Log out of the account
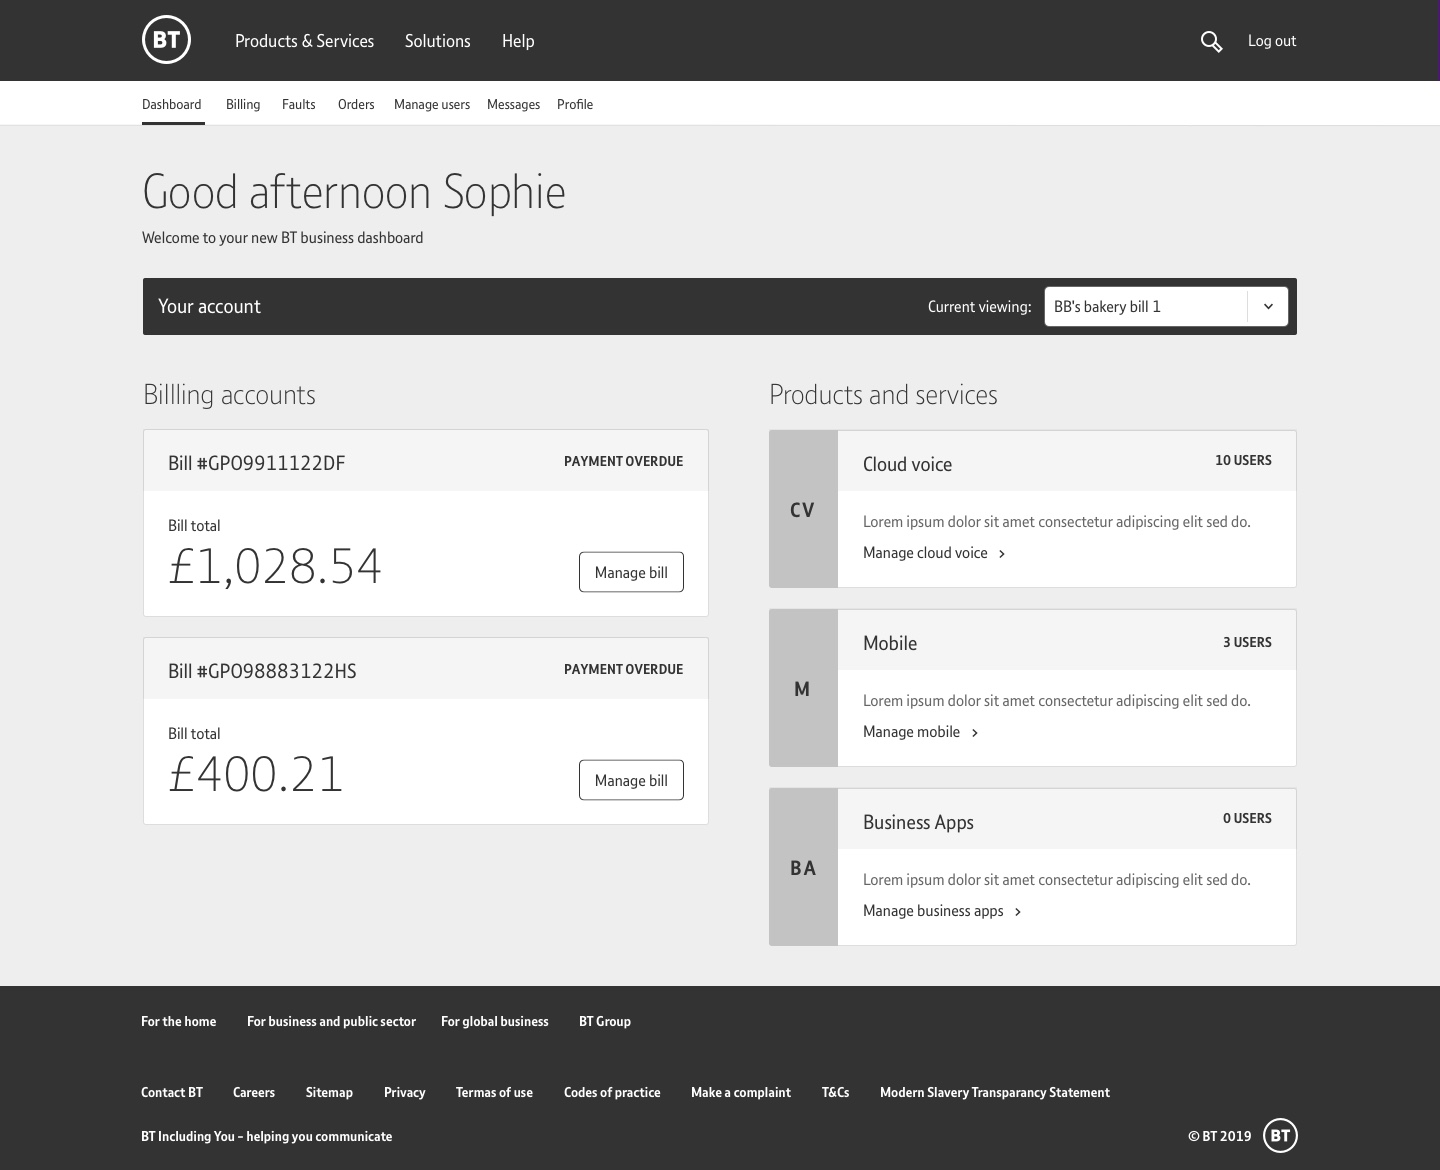 1272,41
